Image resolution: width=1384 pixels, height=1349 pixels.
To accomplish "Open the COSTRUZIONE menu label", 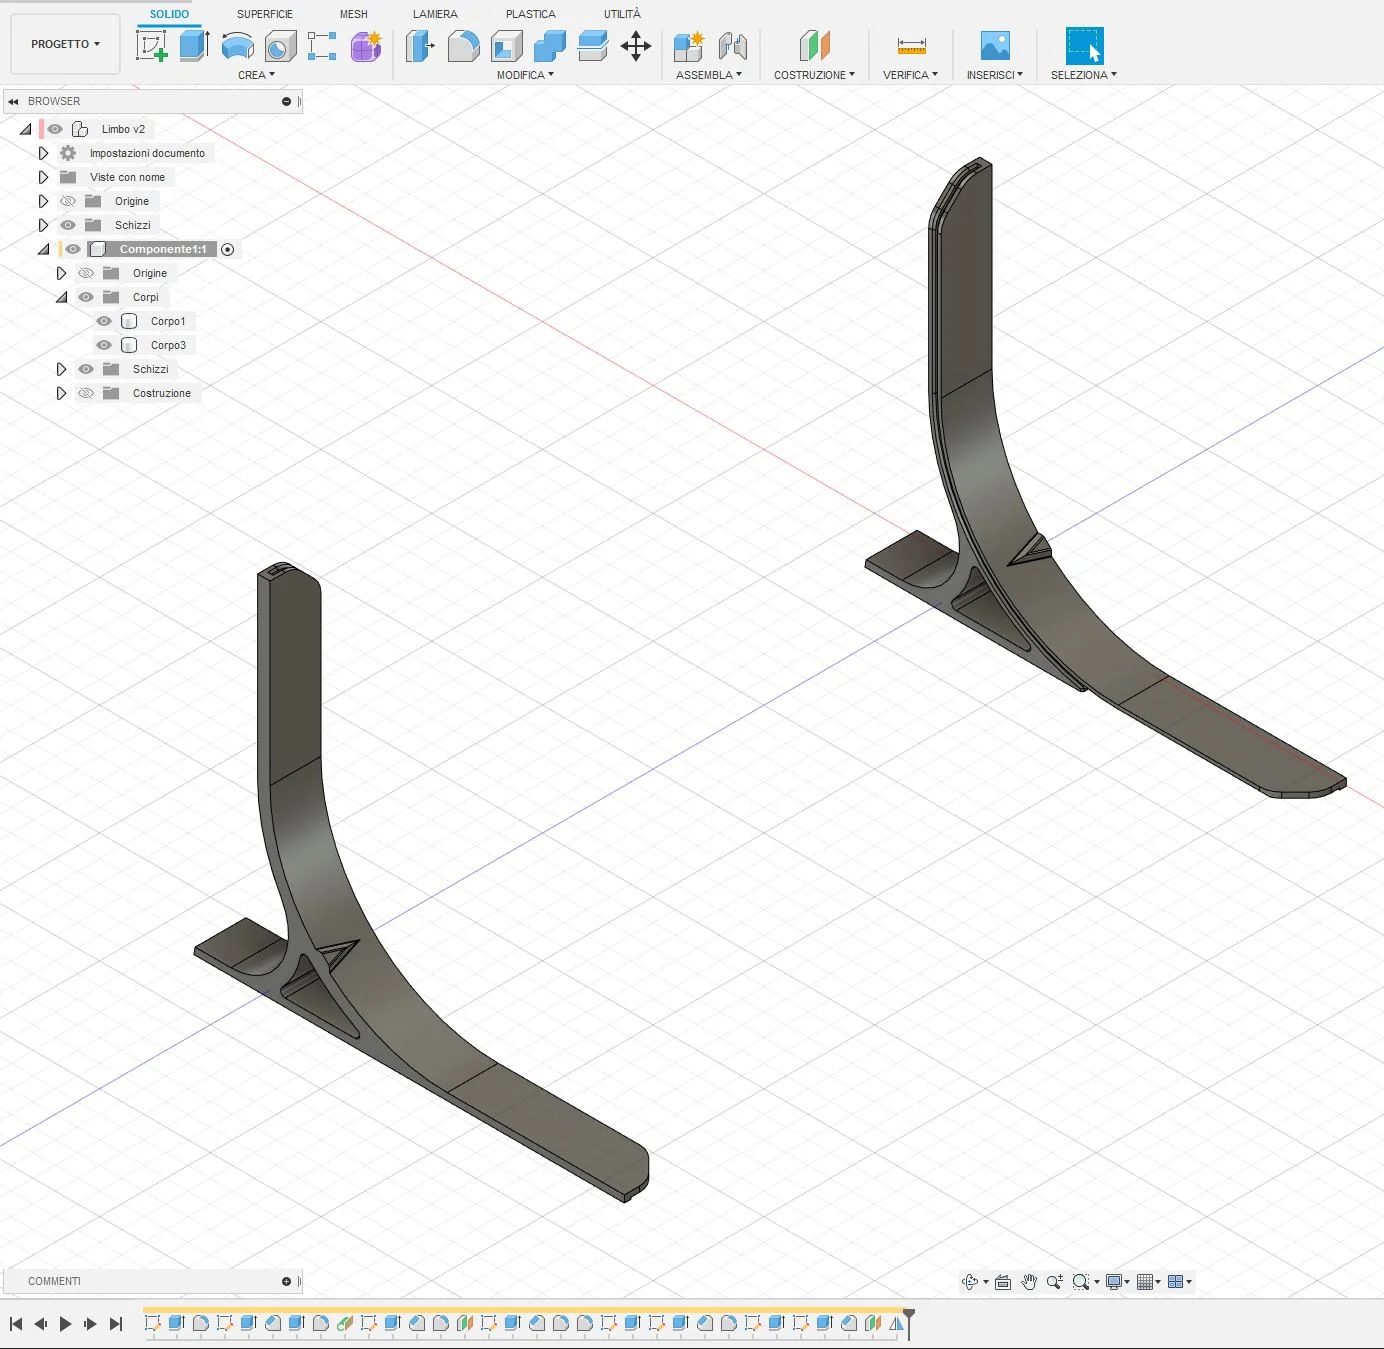I will [814, 75].
